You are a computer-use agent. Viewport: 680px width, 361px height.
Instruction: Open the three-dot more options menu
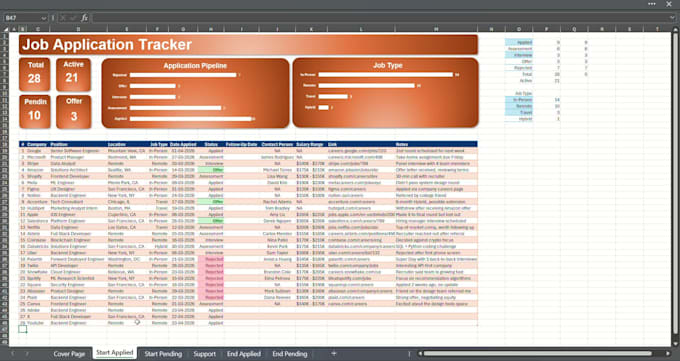pyautogui.click(x=652, y=4)
